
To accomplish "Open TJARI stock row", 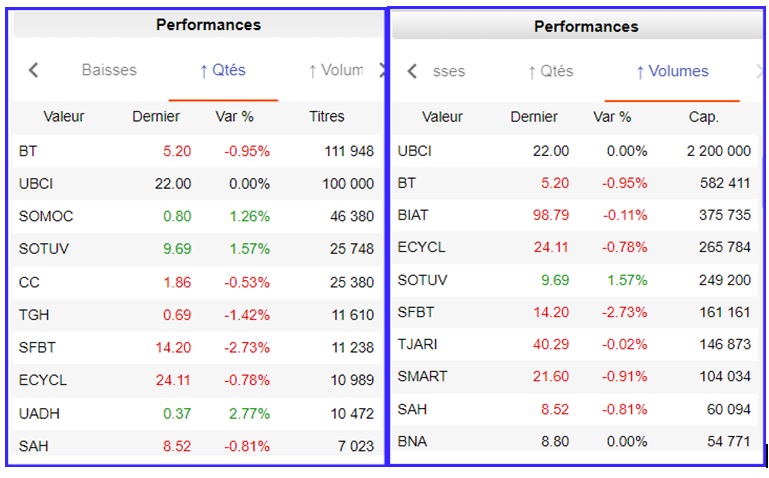I will point(418,344).
